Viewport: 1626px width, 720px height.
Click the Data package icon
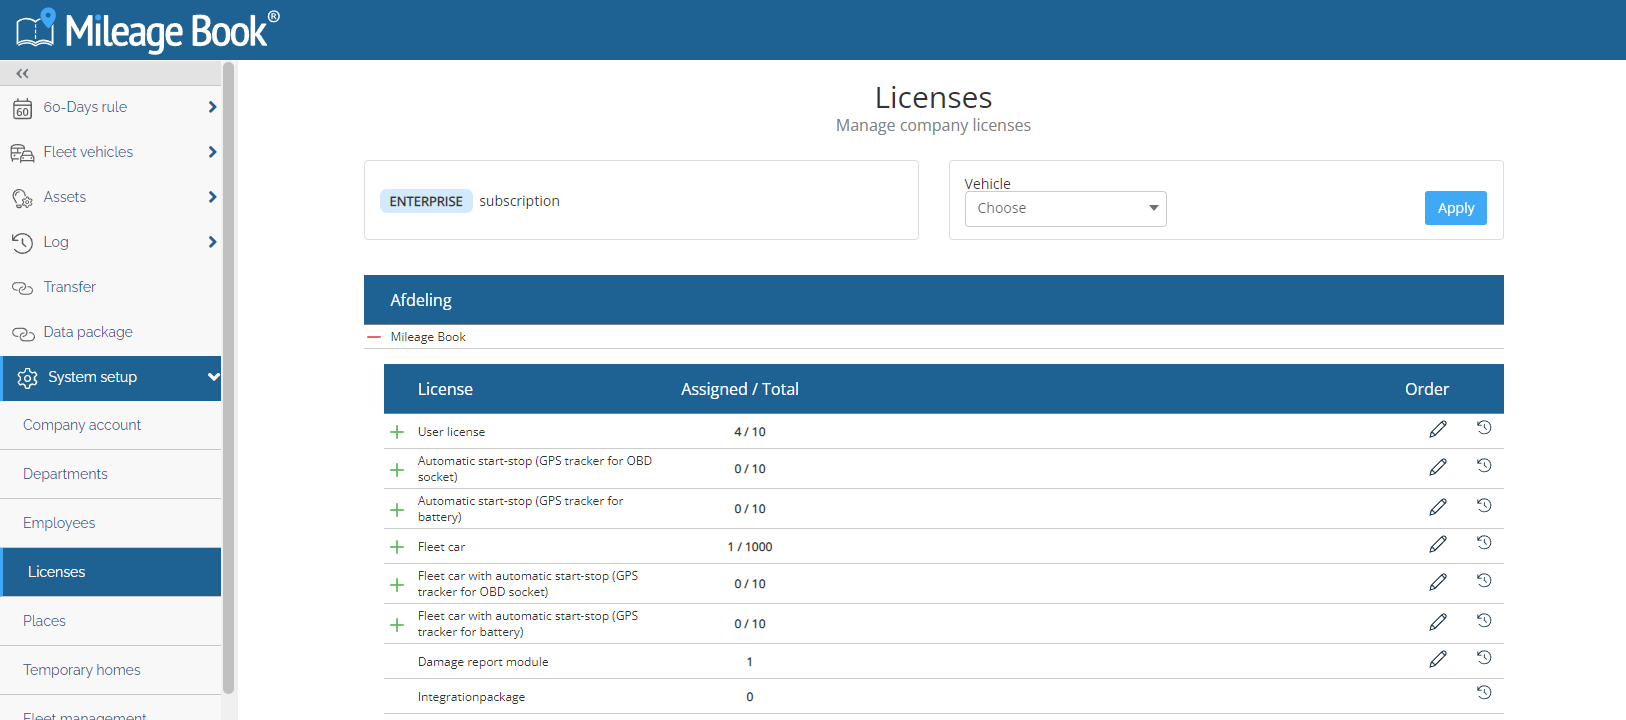pyautogui.click(x=22, y=333)
